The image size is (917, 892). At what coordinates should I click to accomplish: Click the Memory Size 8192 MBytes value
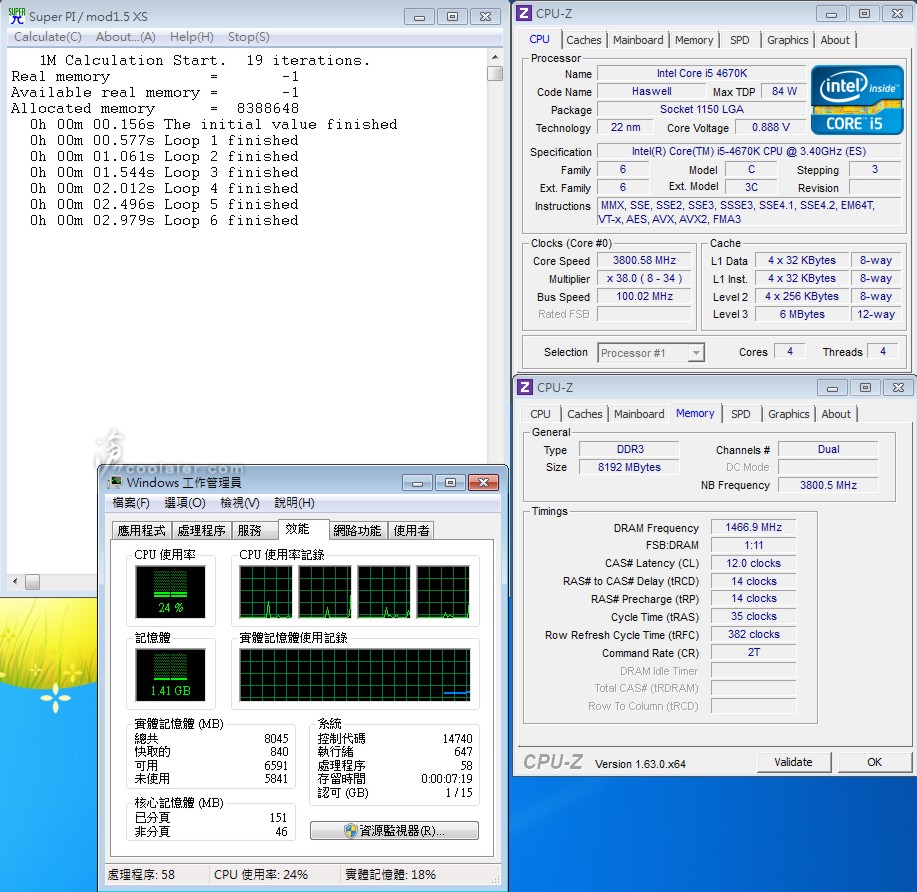click(x=629, y=467)
